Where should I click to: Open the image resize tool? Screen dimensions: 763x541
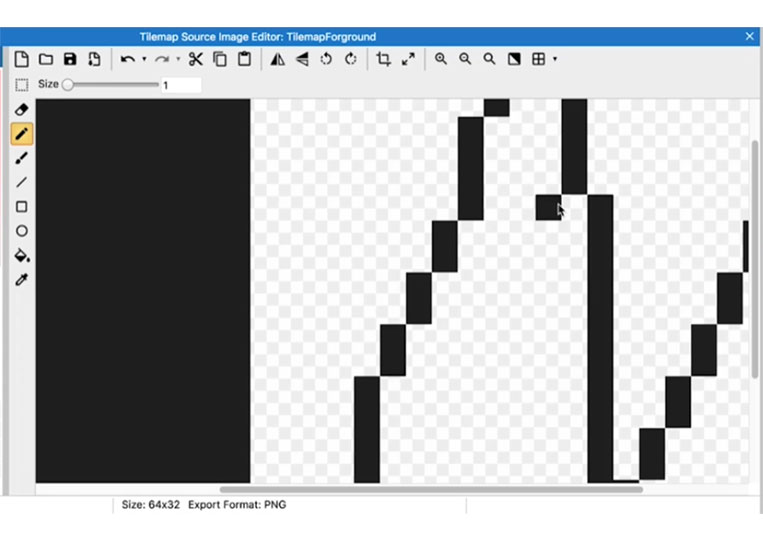[x=408, y=59]
